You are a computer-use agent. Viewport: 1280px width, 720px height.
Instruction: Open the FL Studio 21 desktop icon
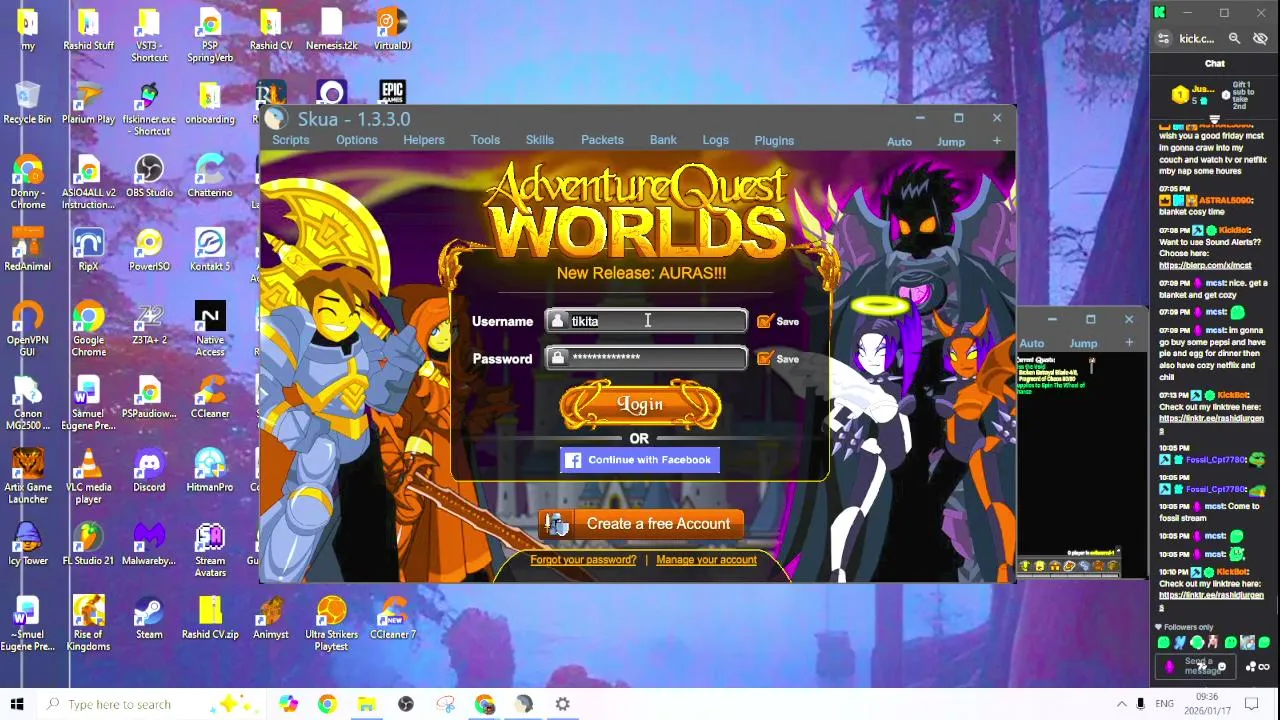pos(88,544)
